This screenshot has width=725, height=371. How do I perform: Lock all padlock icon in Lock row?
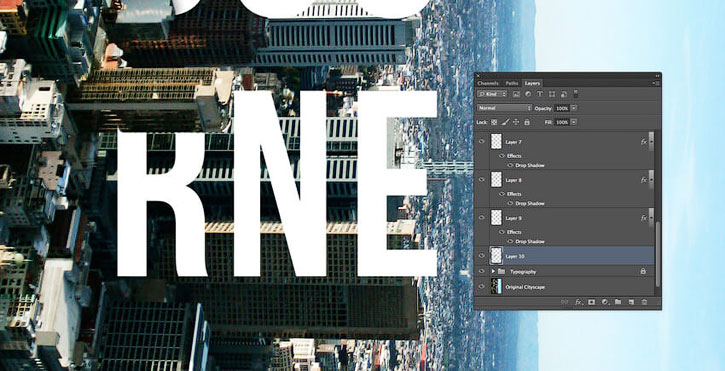[527, 122]
